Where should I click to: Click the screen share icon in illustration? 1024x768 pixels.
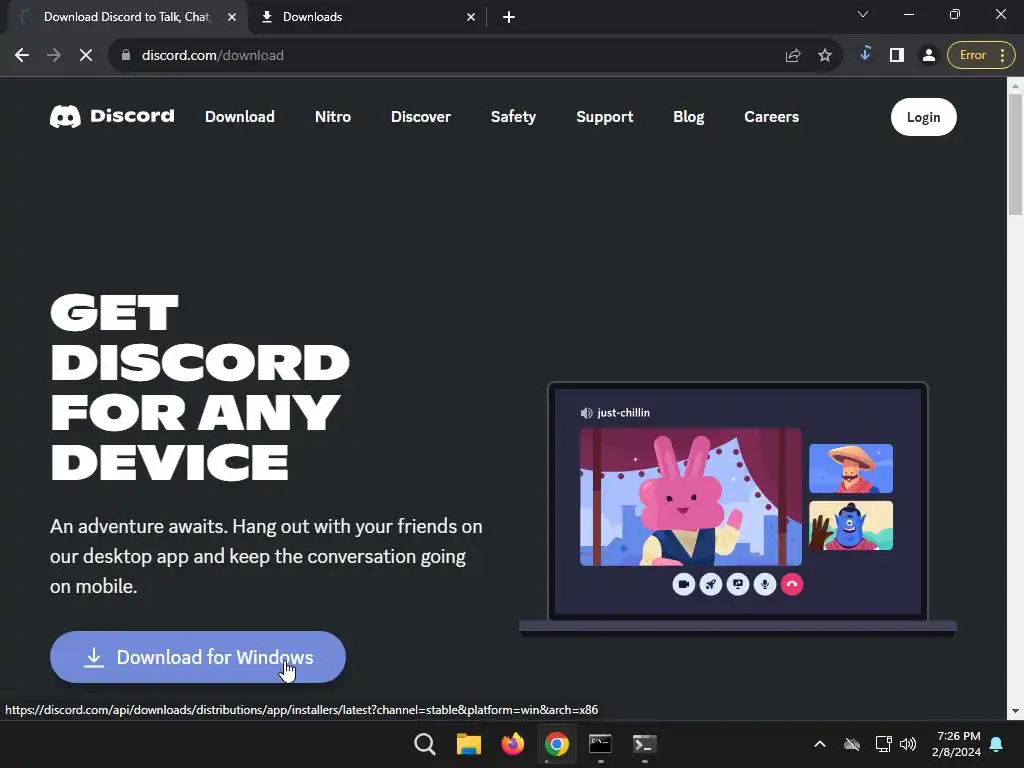(738, 584)
